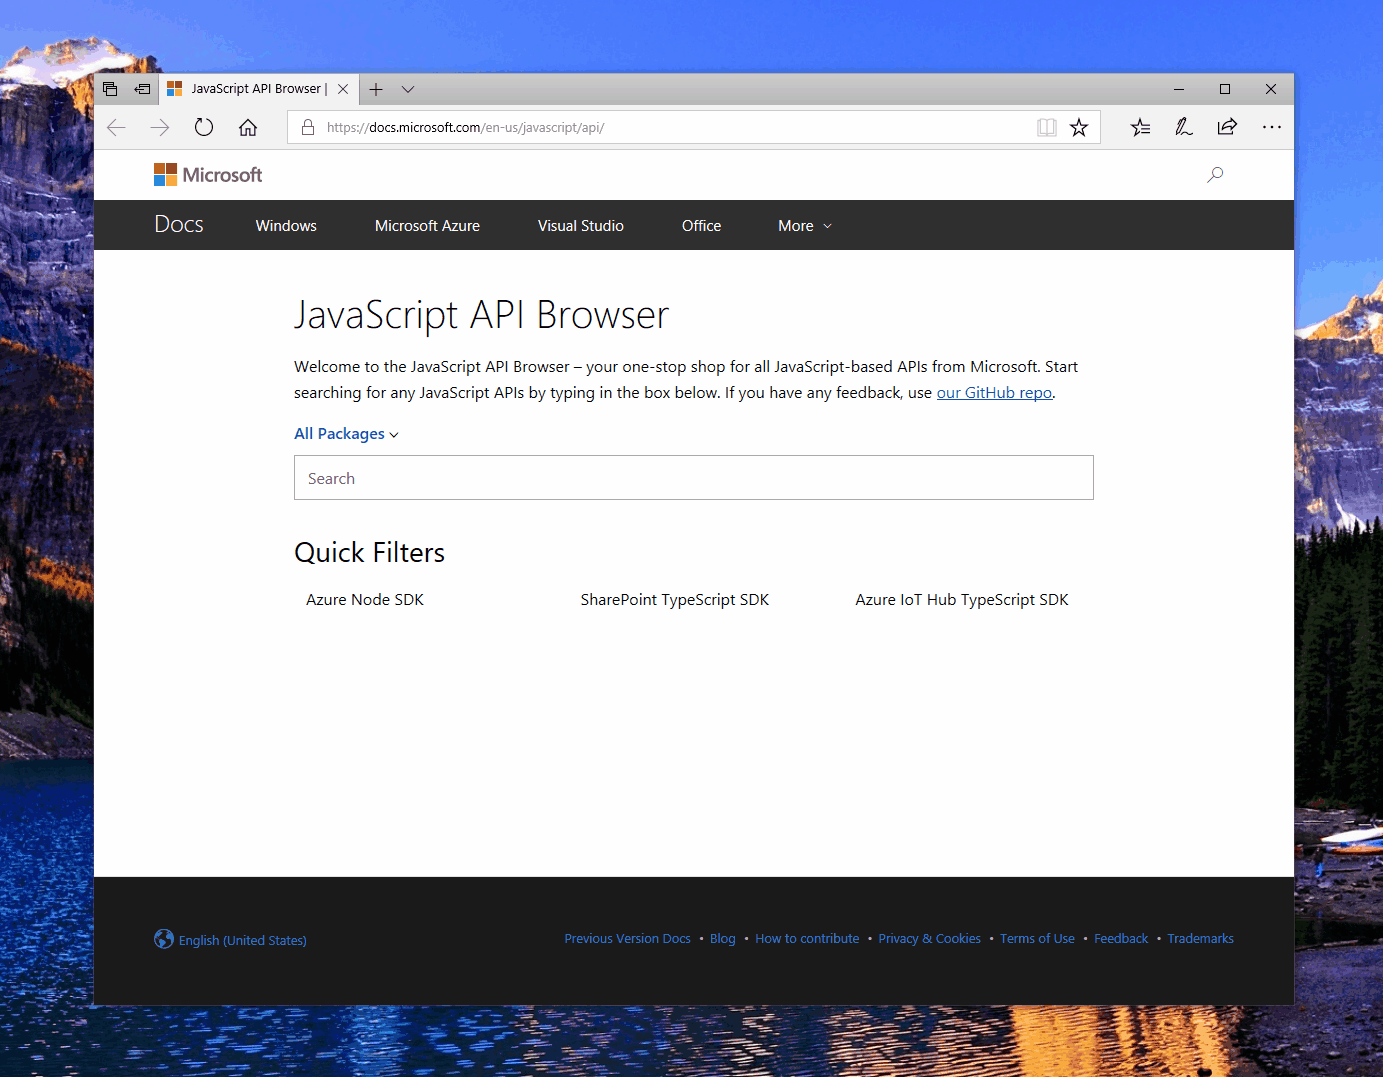Open Docs home in navigation bar

(179, 225)
